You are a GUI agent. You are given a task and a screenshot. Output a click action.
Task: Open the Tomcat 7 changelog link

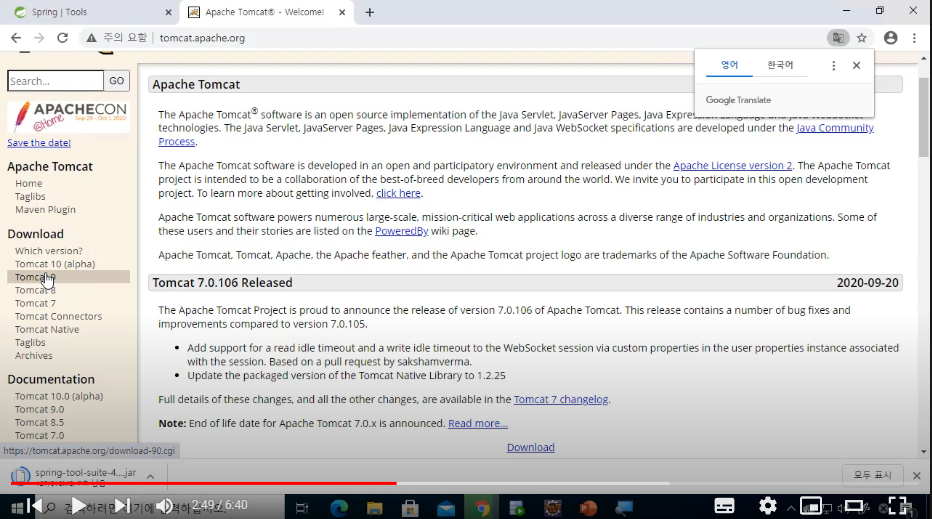coord(561,400)
